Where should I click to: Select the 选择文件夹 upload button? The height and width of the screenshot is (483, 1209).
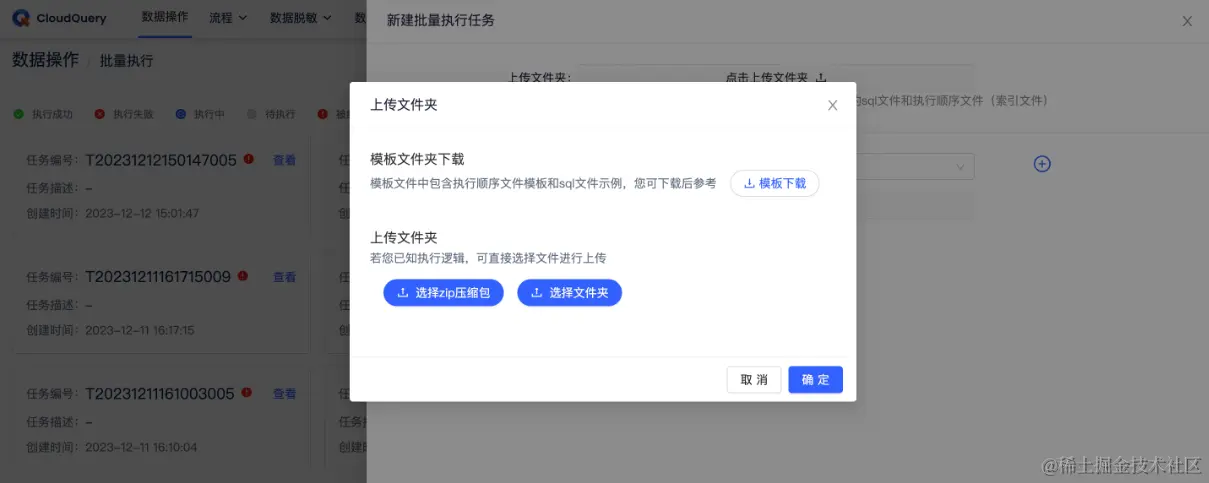pos(569,292)
